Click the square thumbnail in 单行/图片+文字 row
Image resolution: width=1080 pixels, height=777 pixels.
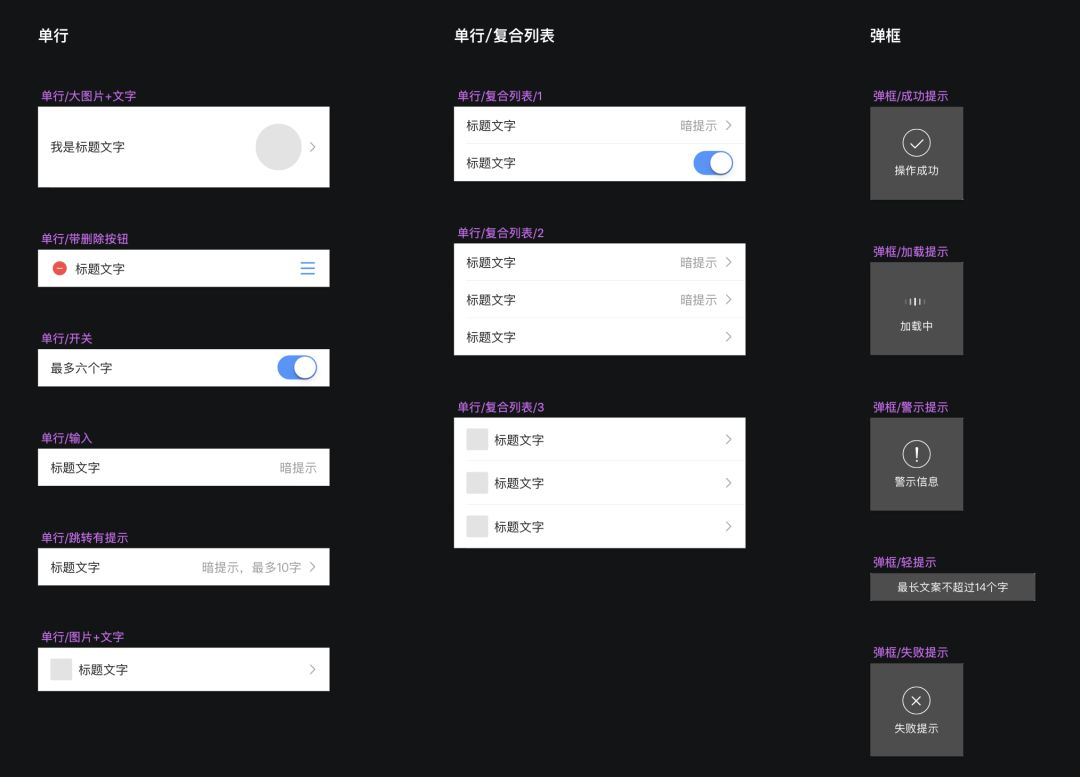61,669
